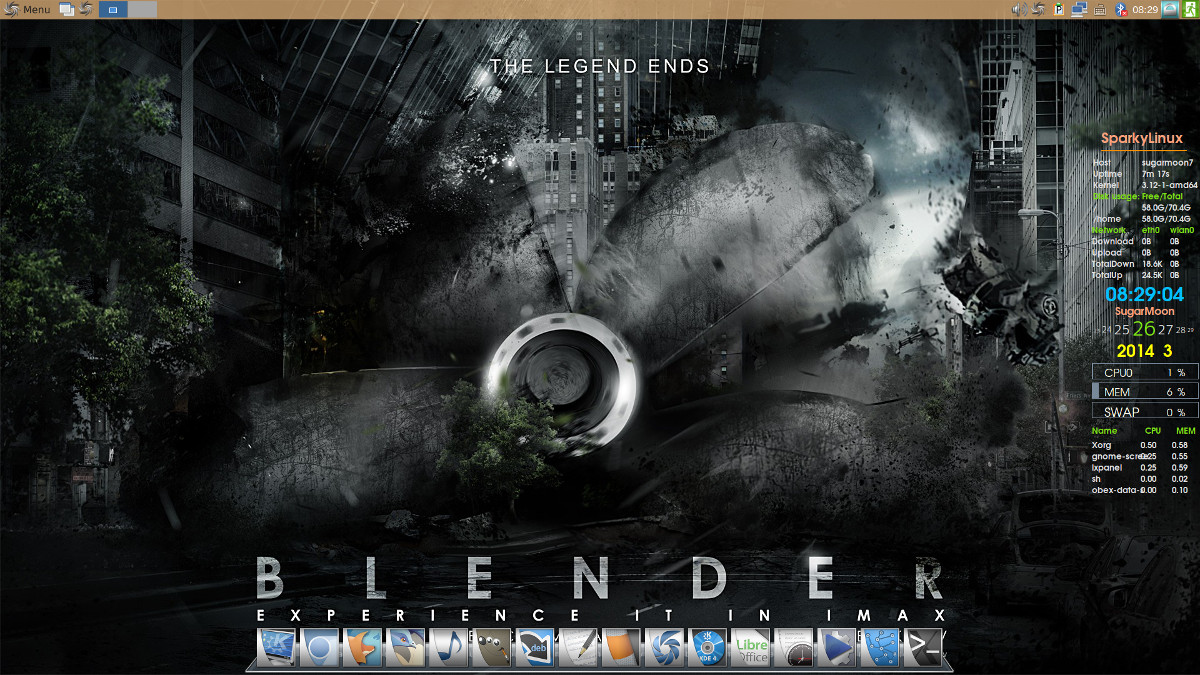Viewport: 1200px width, 675px height.
Task: Click the Xorg process row
Action: (x=1141, y=445)
